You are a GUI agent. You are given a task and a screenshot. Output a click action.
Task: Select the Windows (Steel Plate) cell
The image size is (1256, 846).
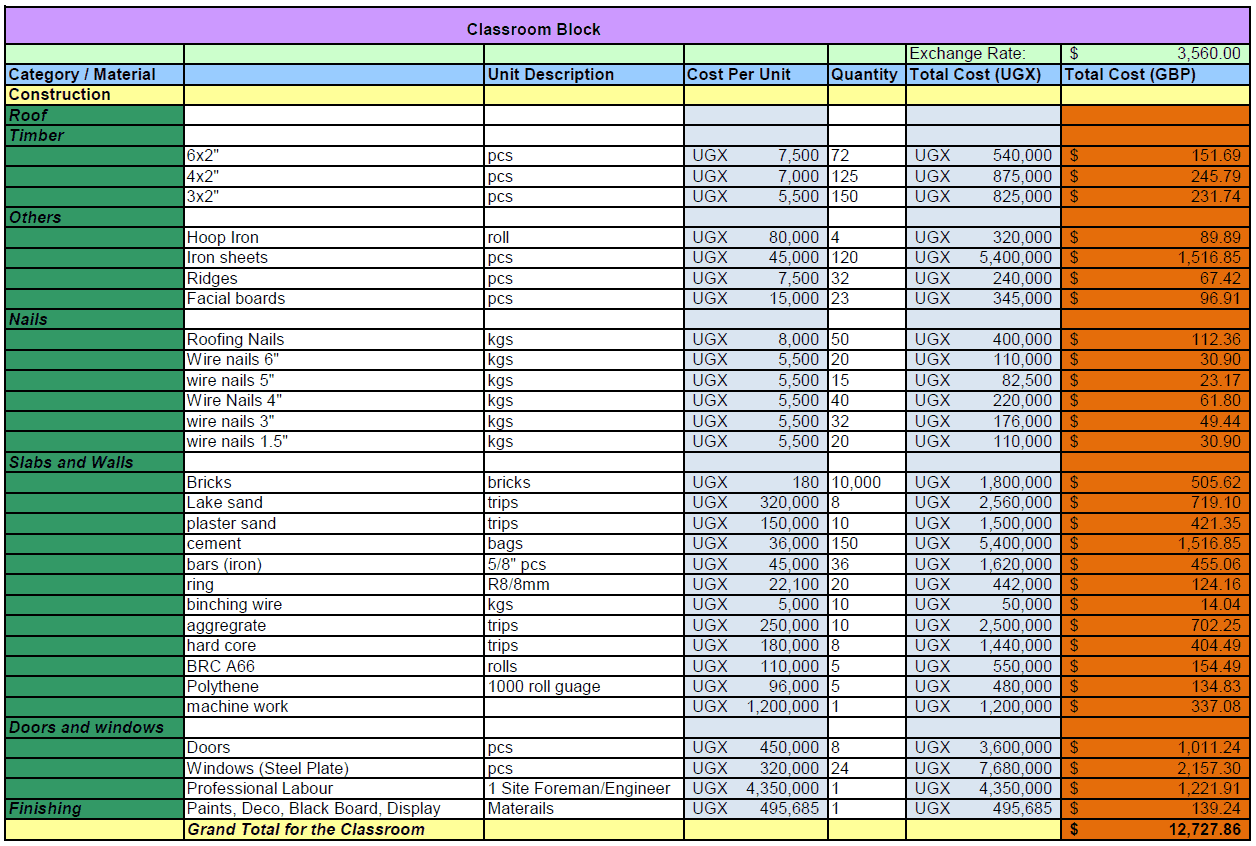(334, 768)
